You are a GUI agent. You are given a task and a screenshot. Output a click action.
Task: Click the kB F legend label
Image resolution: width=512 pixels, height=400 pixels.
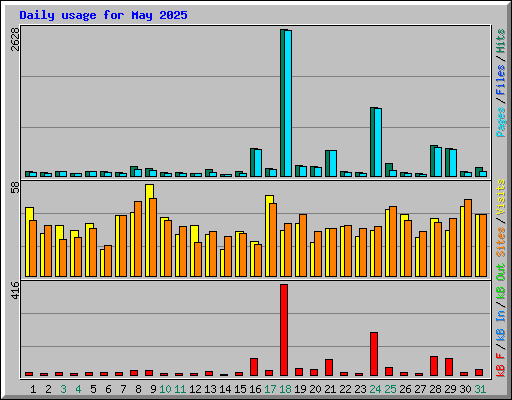coord(501,365)
